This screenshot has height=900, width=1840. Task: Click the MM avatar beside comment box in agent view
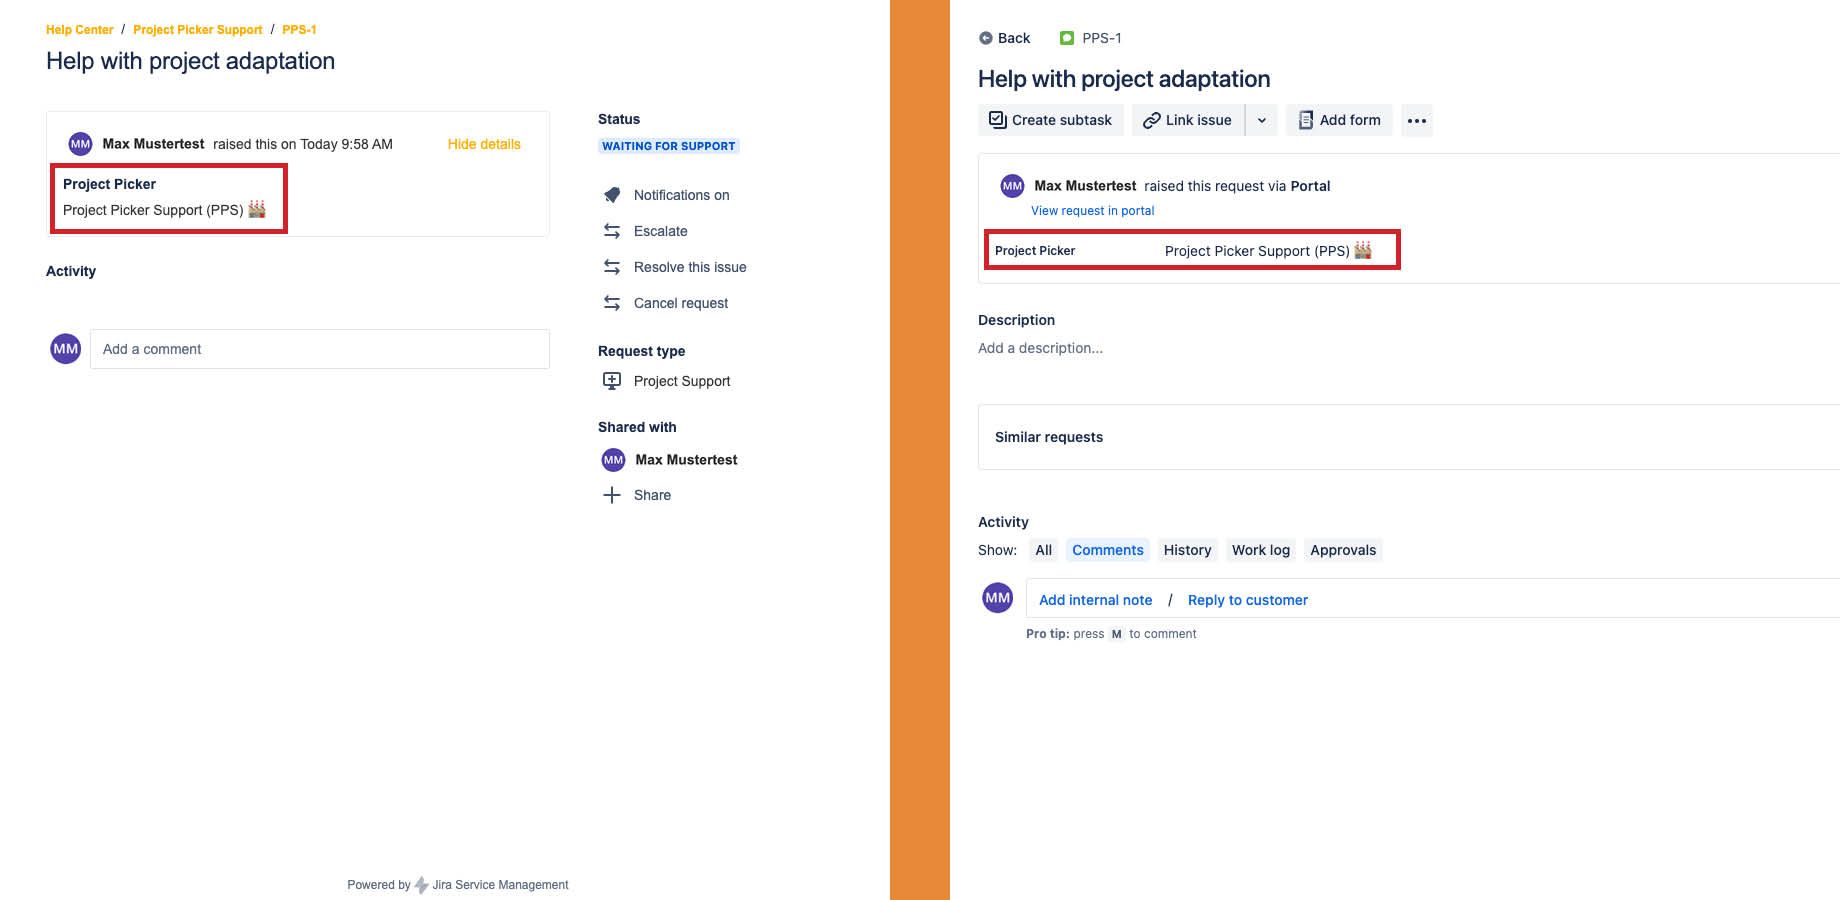pos(998,598)
